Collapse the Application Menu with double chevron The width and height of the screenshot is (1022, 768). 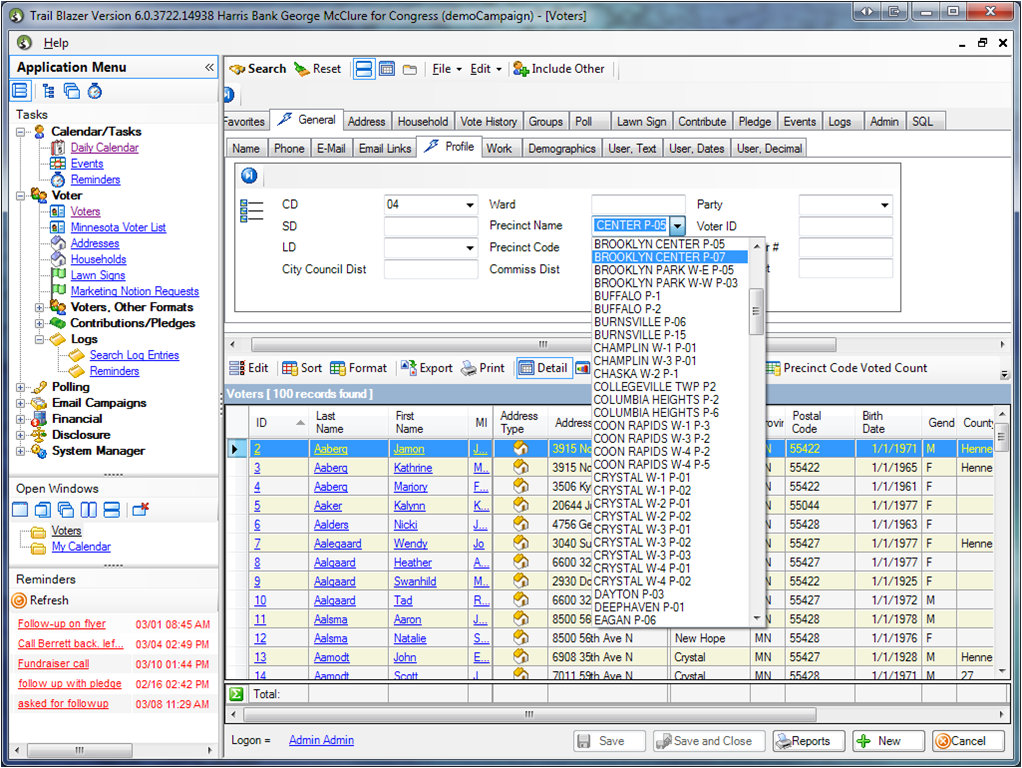click(x=209, y=67)
